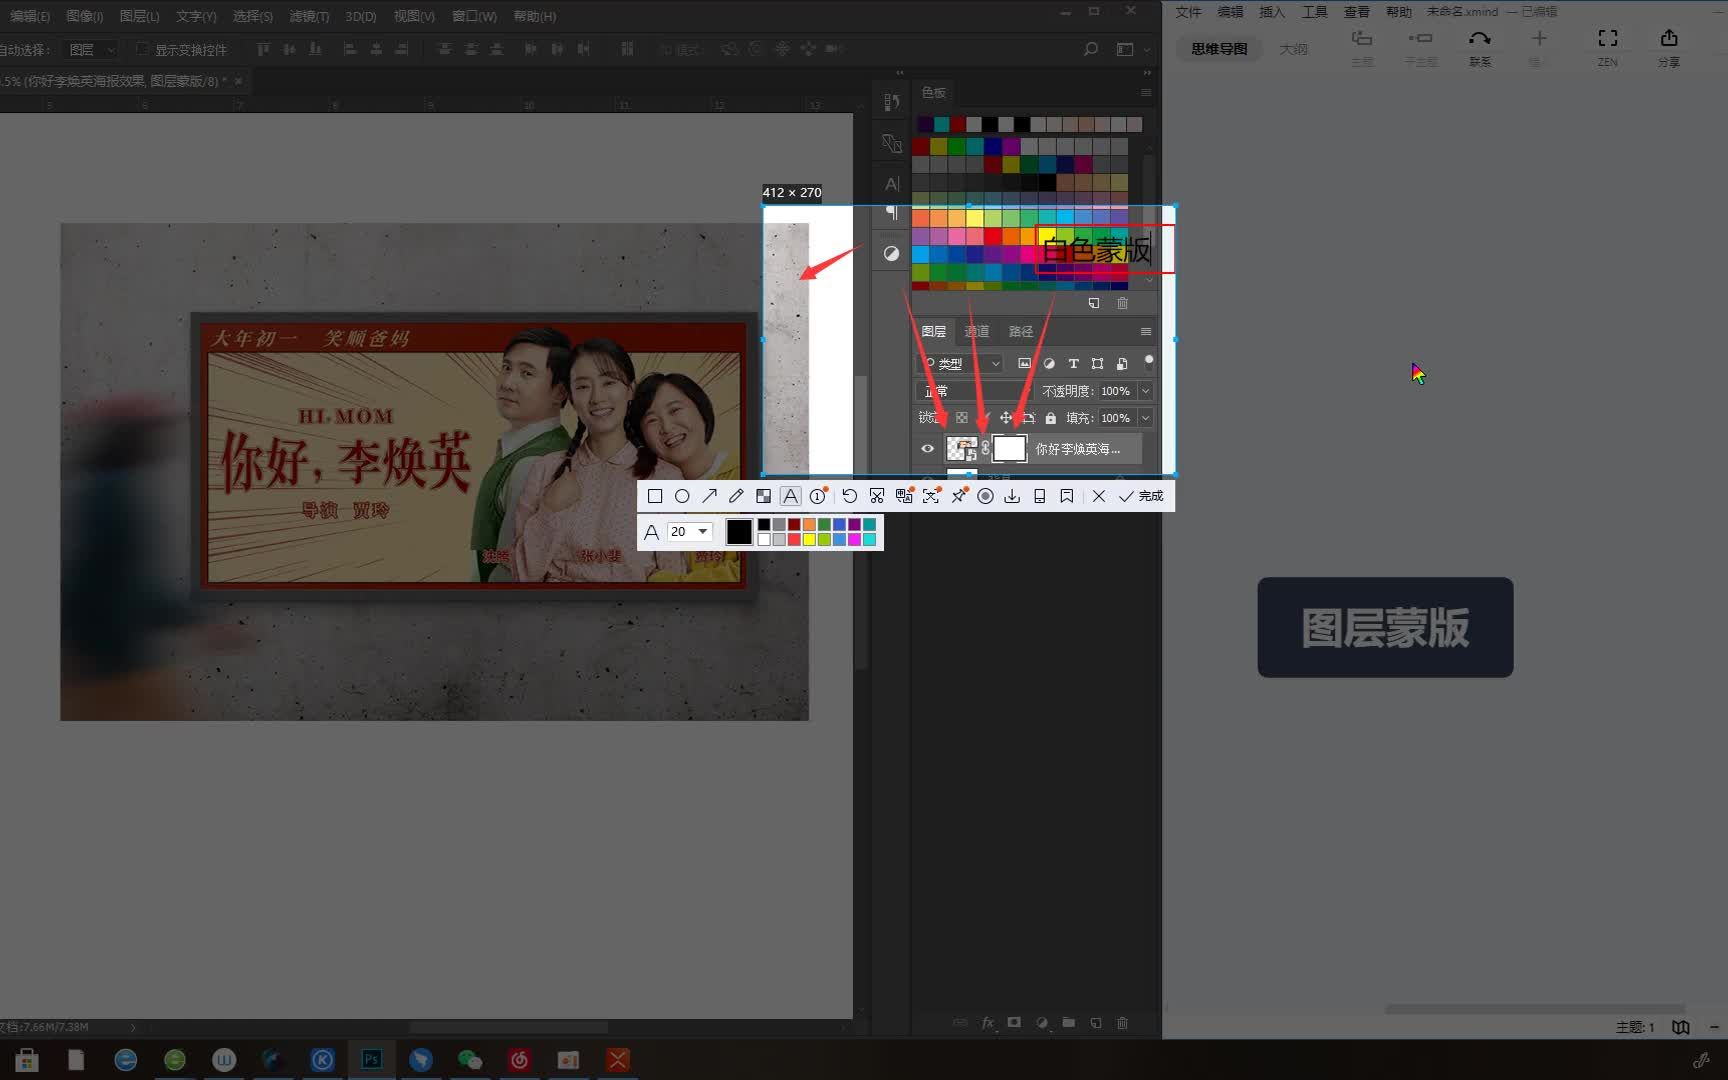Filter layers by shape layers

(x=1097, y=364)
